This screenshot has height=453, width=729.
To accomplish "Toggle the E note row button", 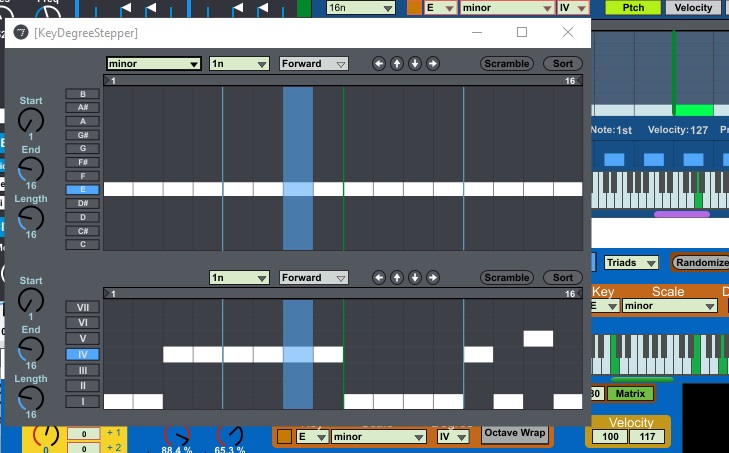I will coord(82,189).
